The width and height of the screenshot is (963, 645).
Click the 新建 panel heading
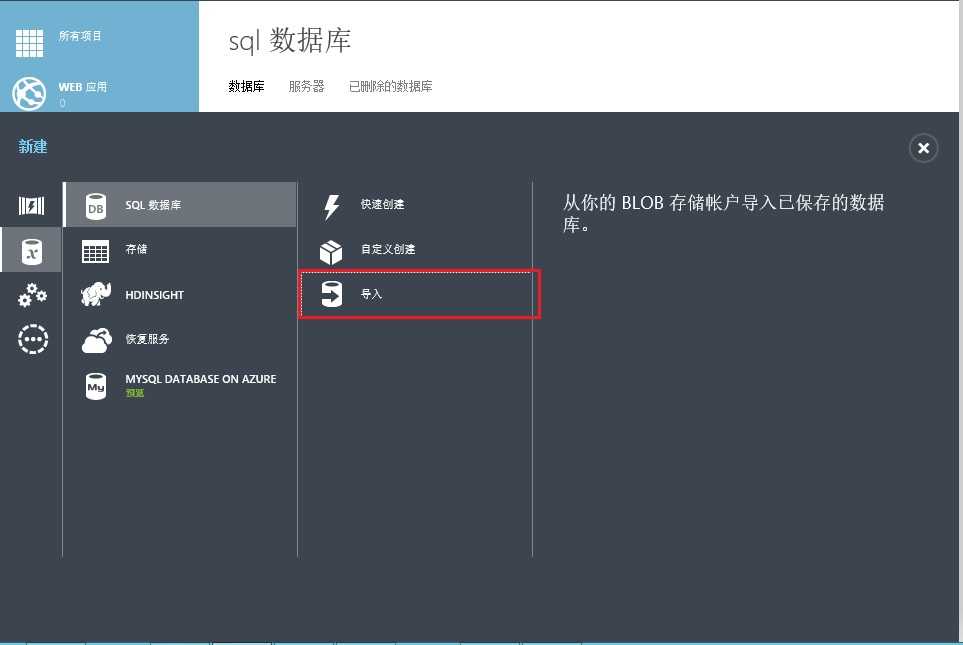point(33,146)
